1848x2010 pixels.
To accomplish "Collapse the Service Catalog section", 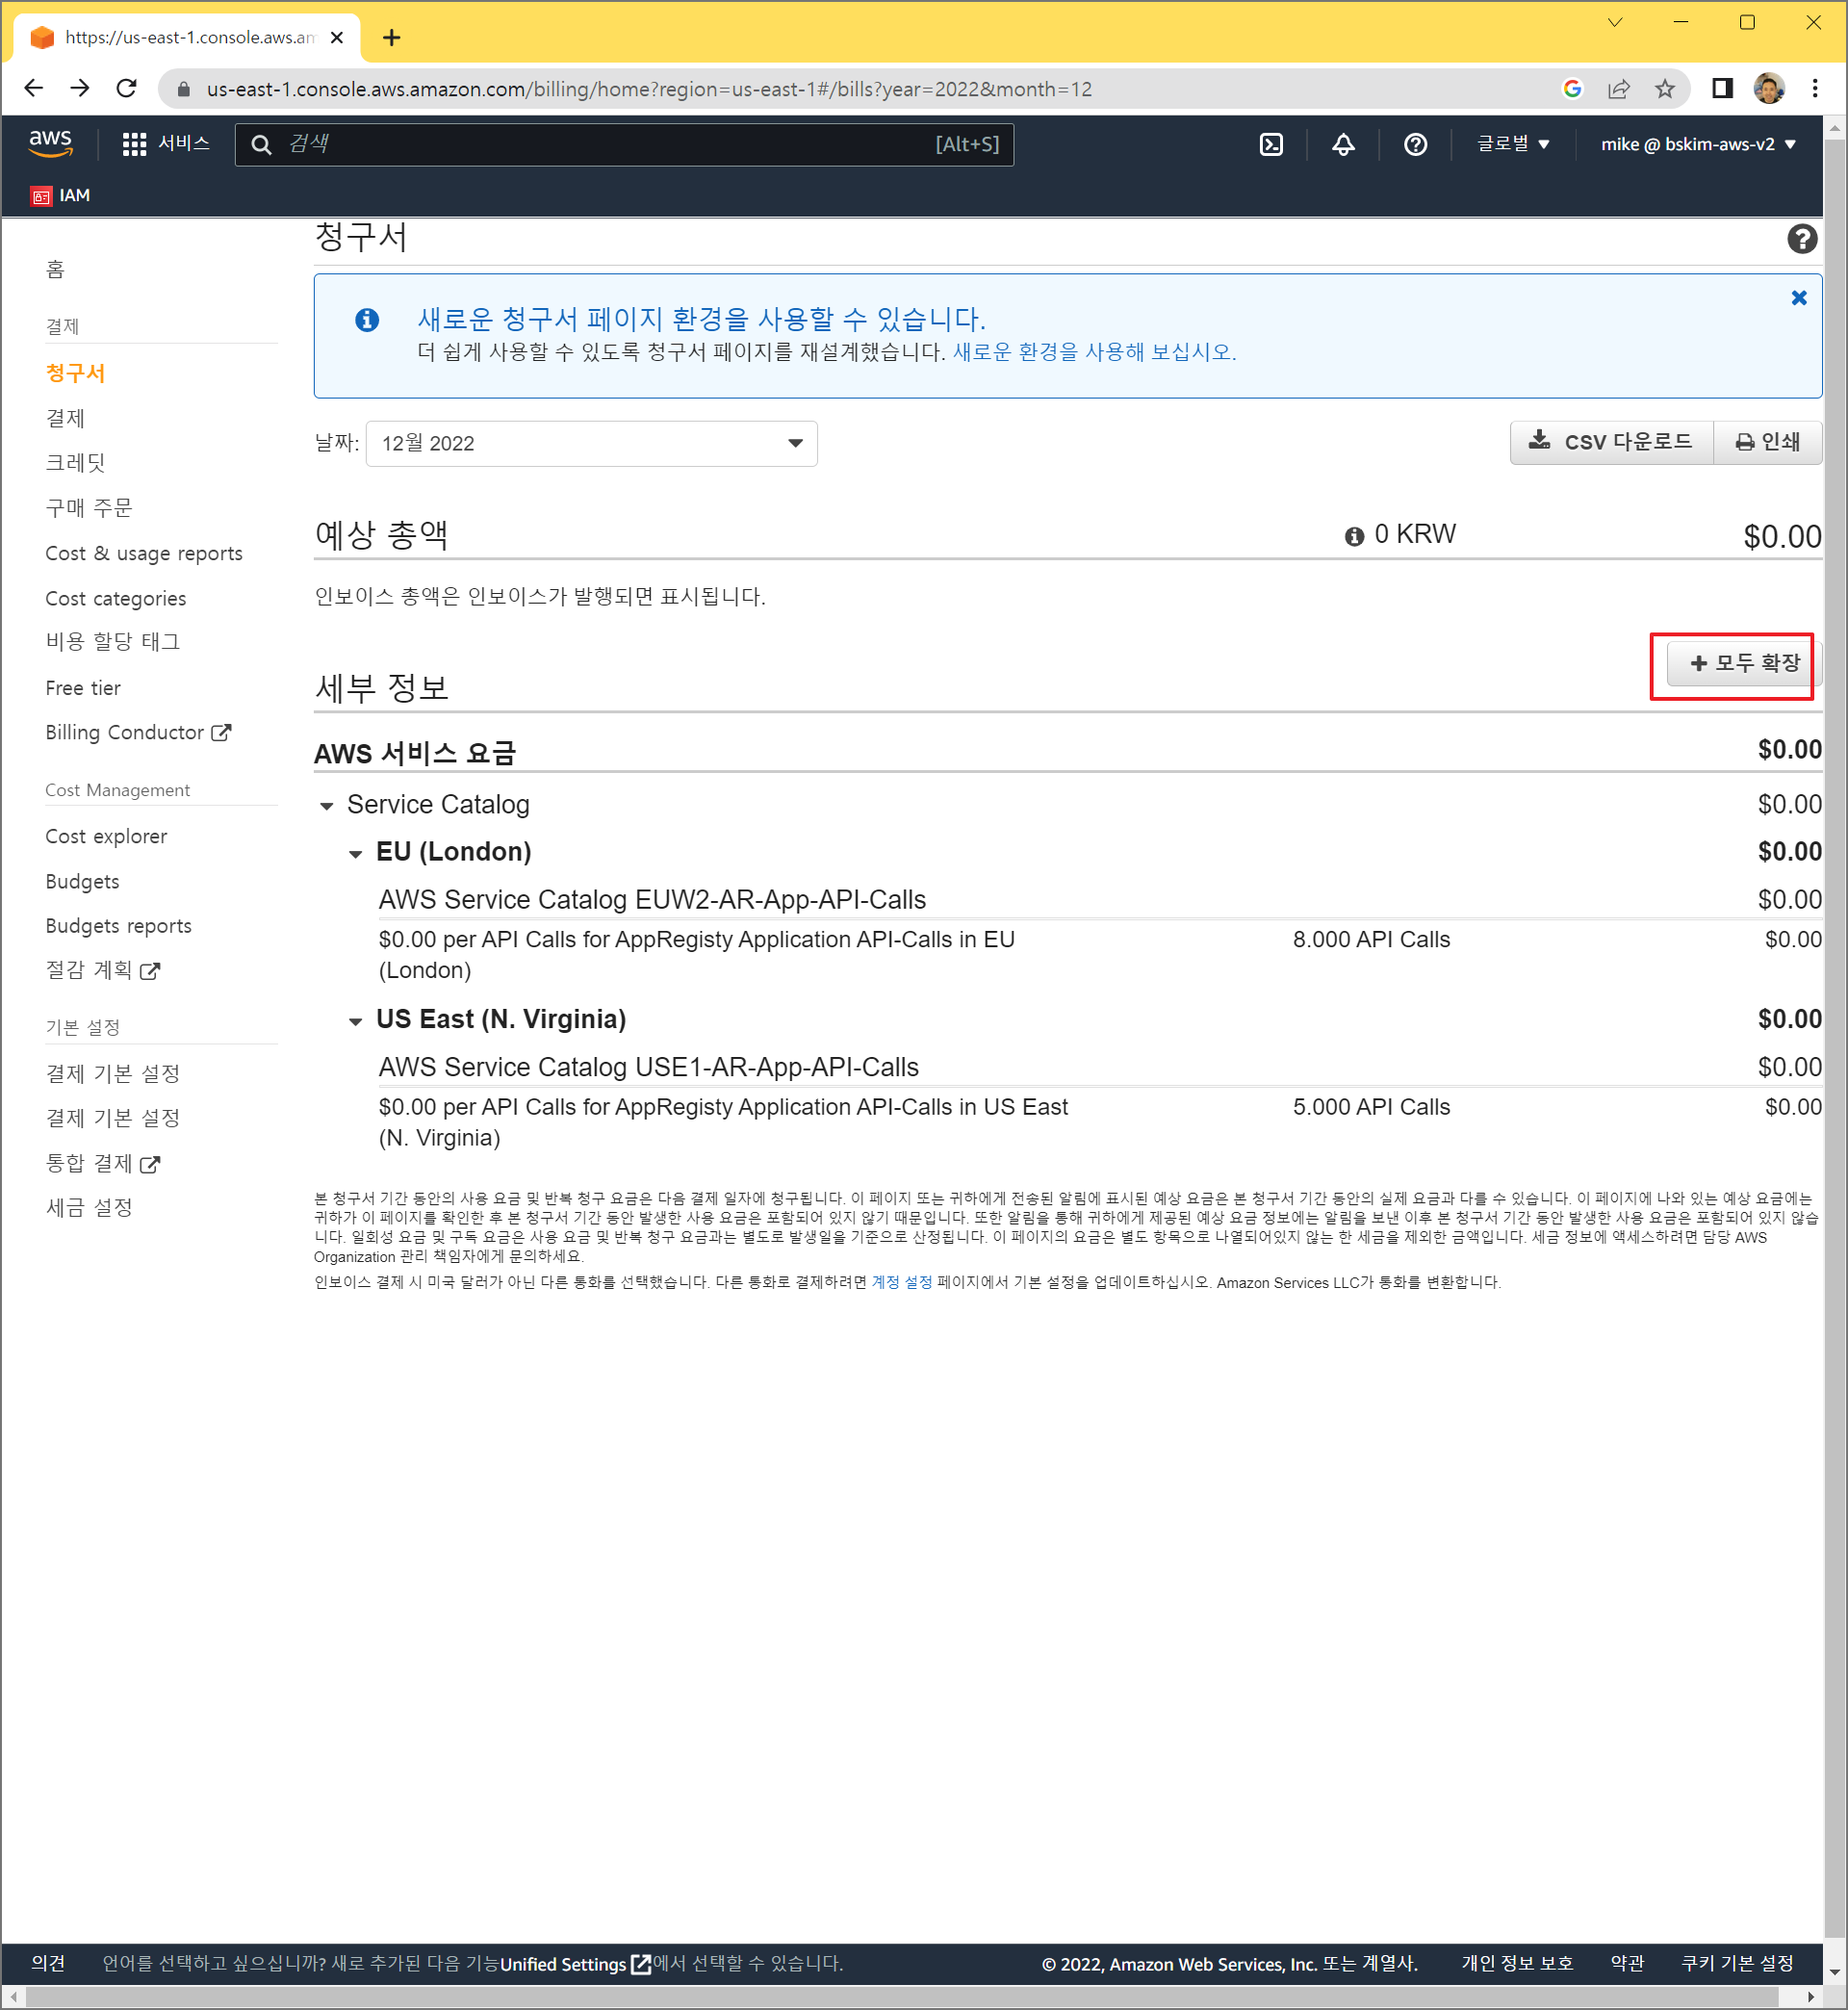I will coord(326,806).
